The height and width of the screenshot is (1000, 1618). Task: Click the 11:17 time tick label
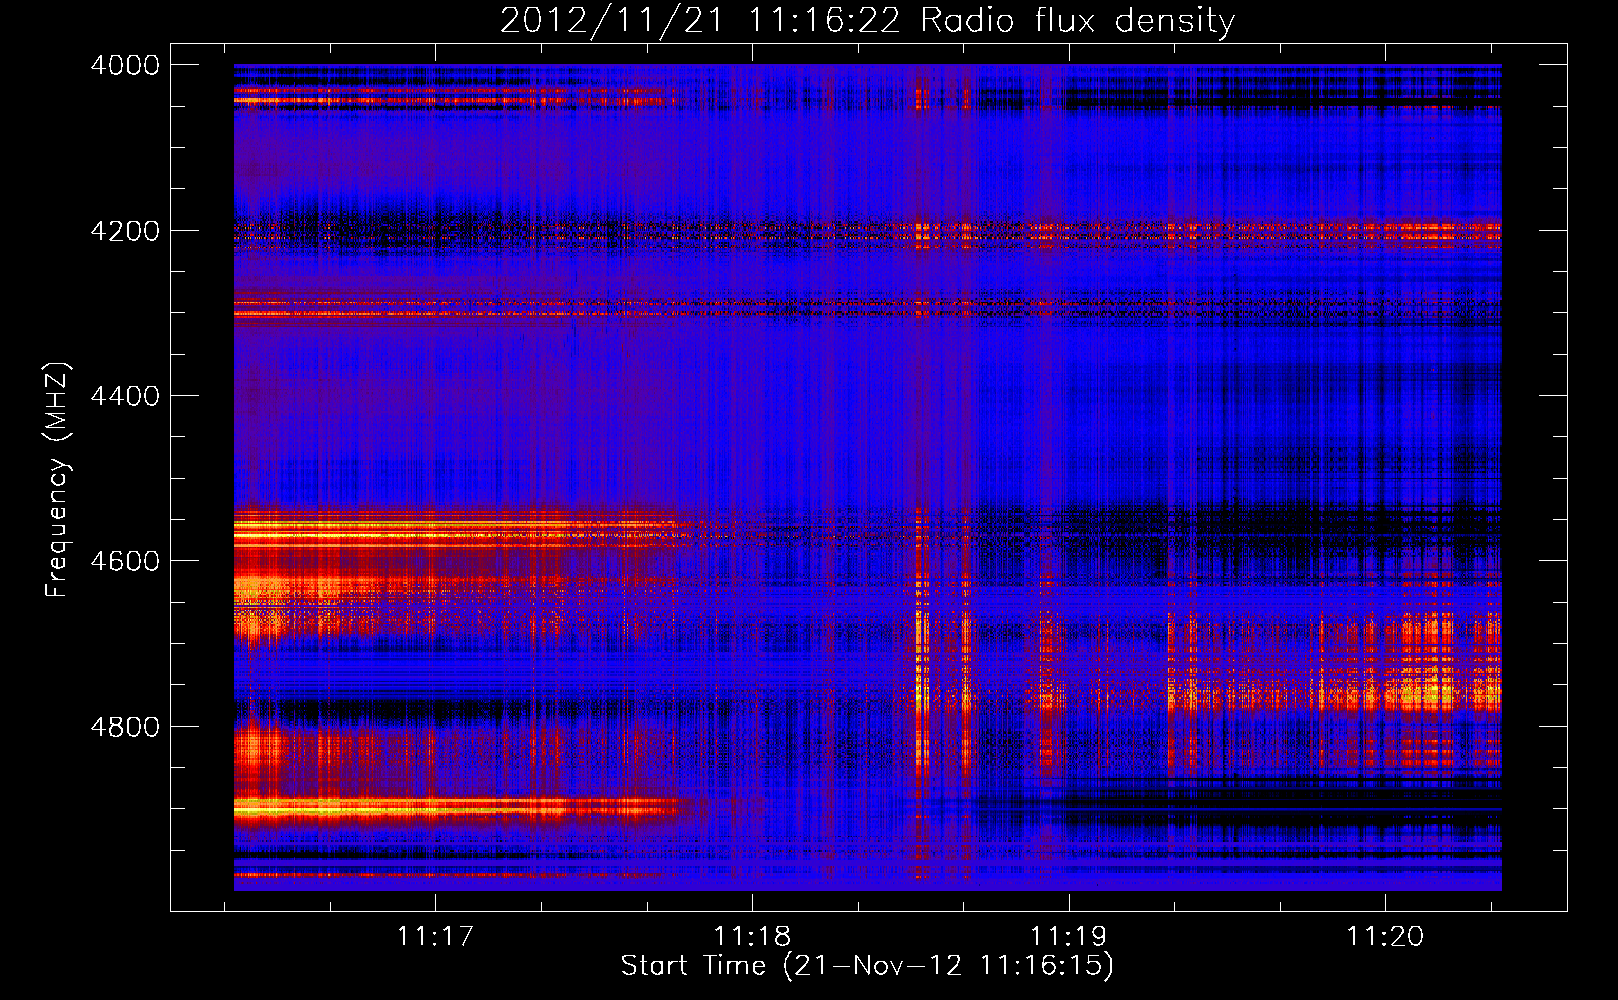(434, 936)
